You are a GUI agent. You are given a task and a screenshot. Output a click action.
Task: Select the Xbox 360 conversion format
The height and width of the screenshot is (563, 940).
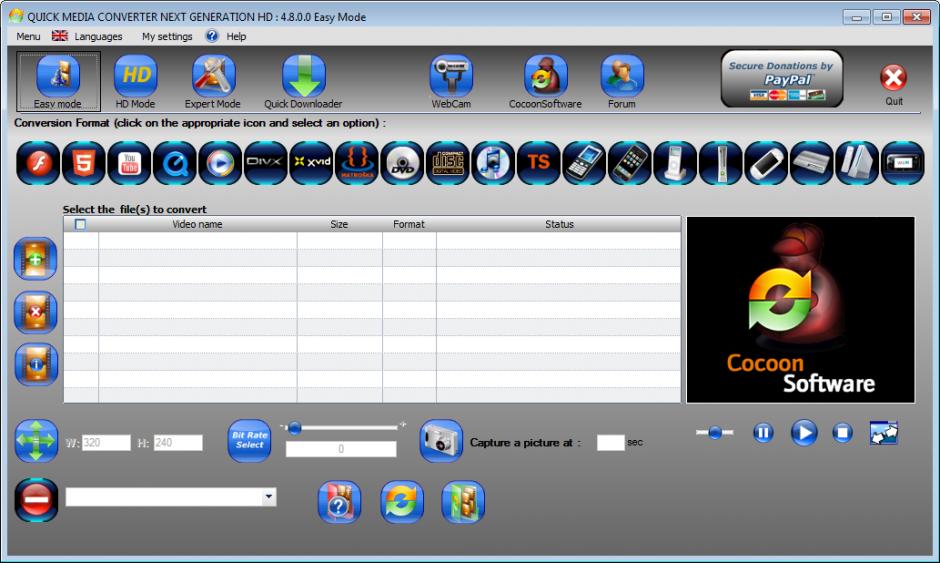coord(721,162)
